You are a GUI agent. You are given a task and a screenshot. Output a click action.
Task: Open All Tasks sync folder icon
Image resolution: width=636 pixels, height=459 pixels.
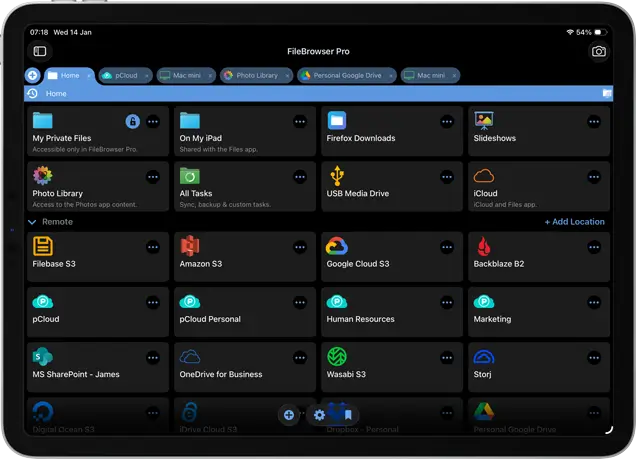point(189,176)
